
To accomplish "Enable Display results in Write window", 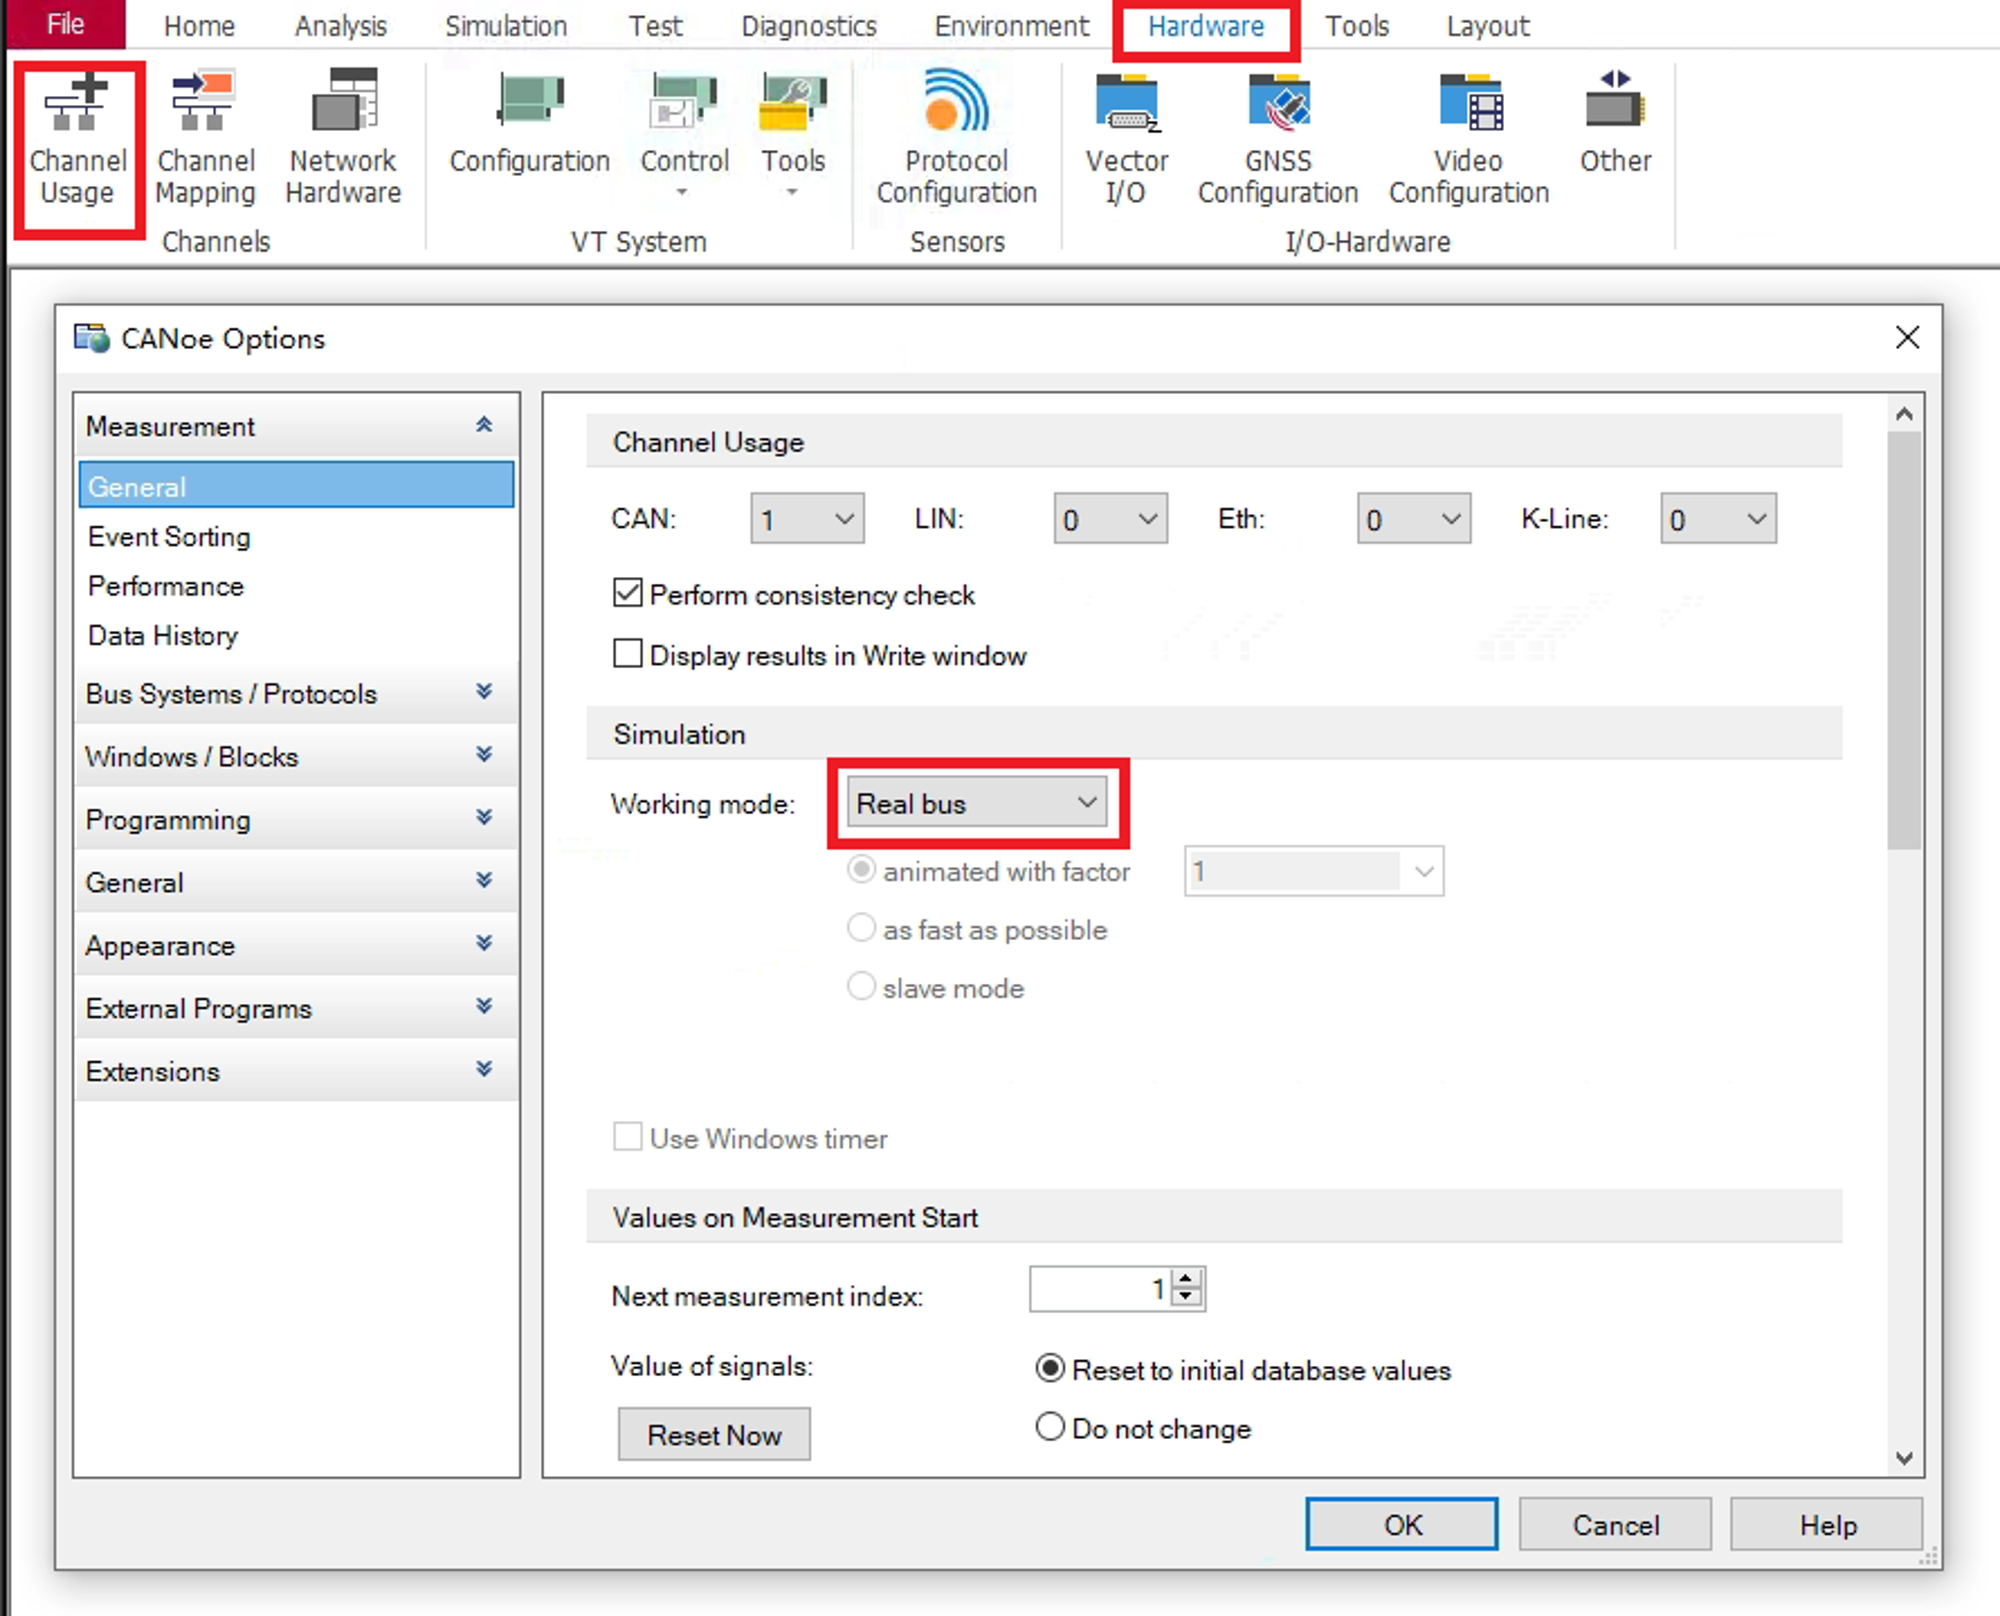I will click(x=627, y=654).
